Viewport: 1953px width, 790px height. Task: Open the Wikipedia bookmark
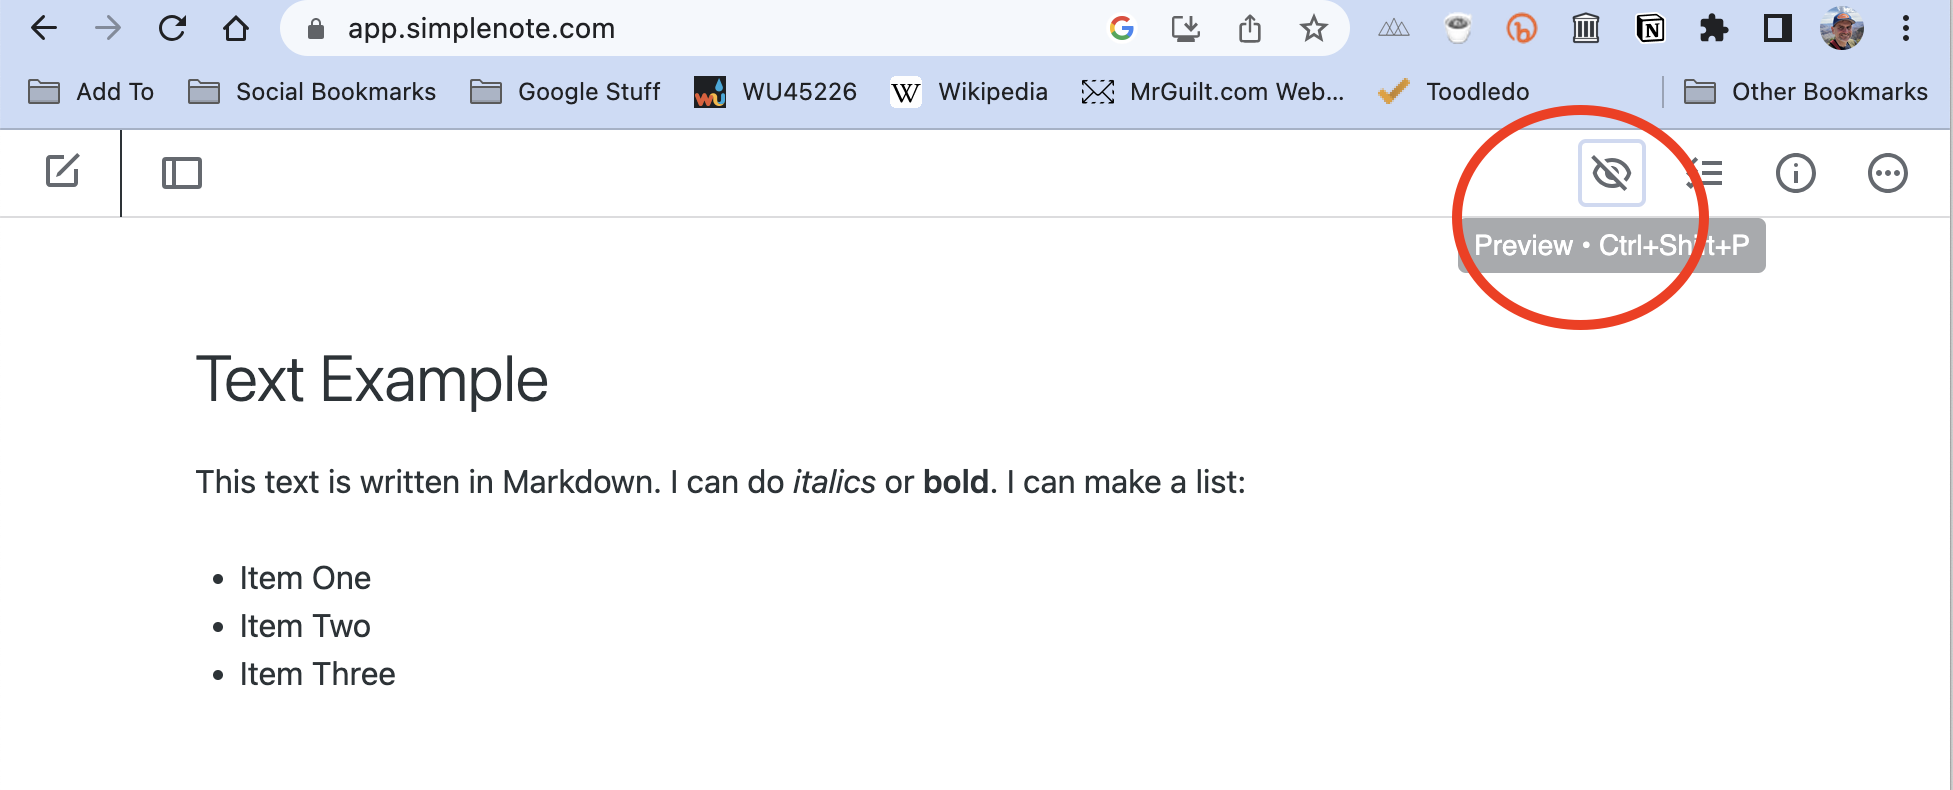969,92
